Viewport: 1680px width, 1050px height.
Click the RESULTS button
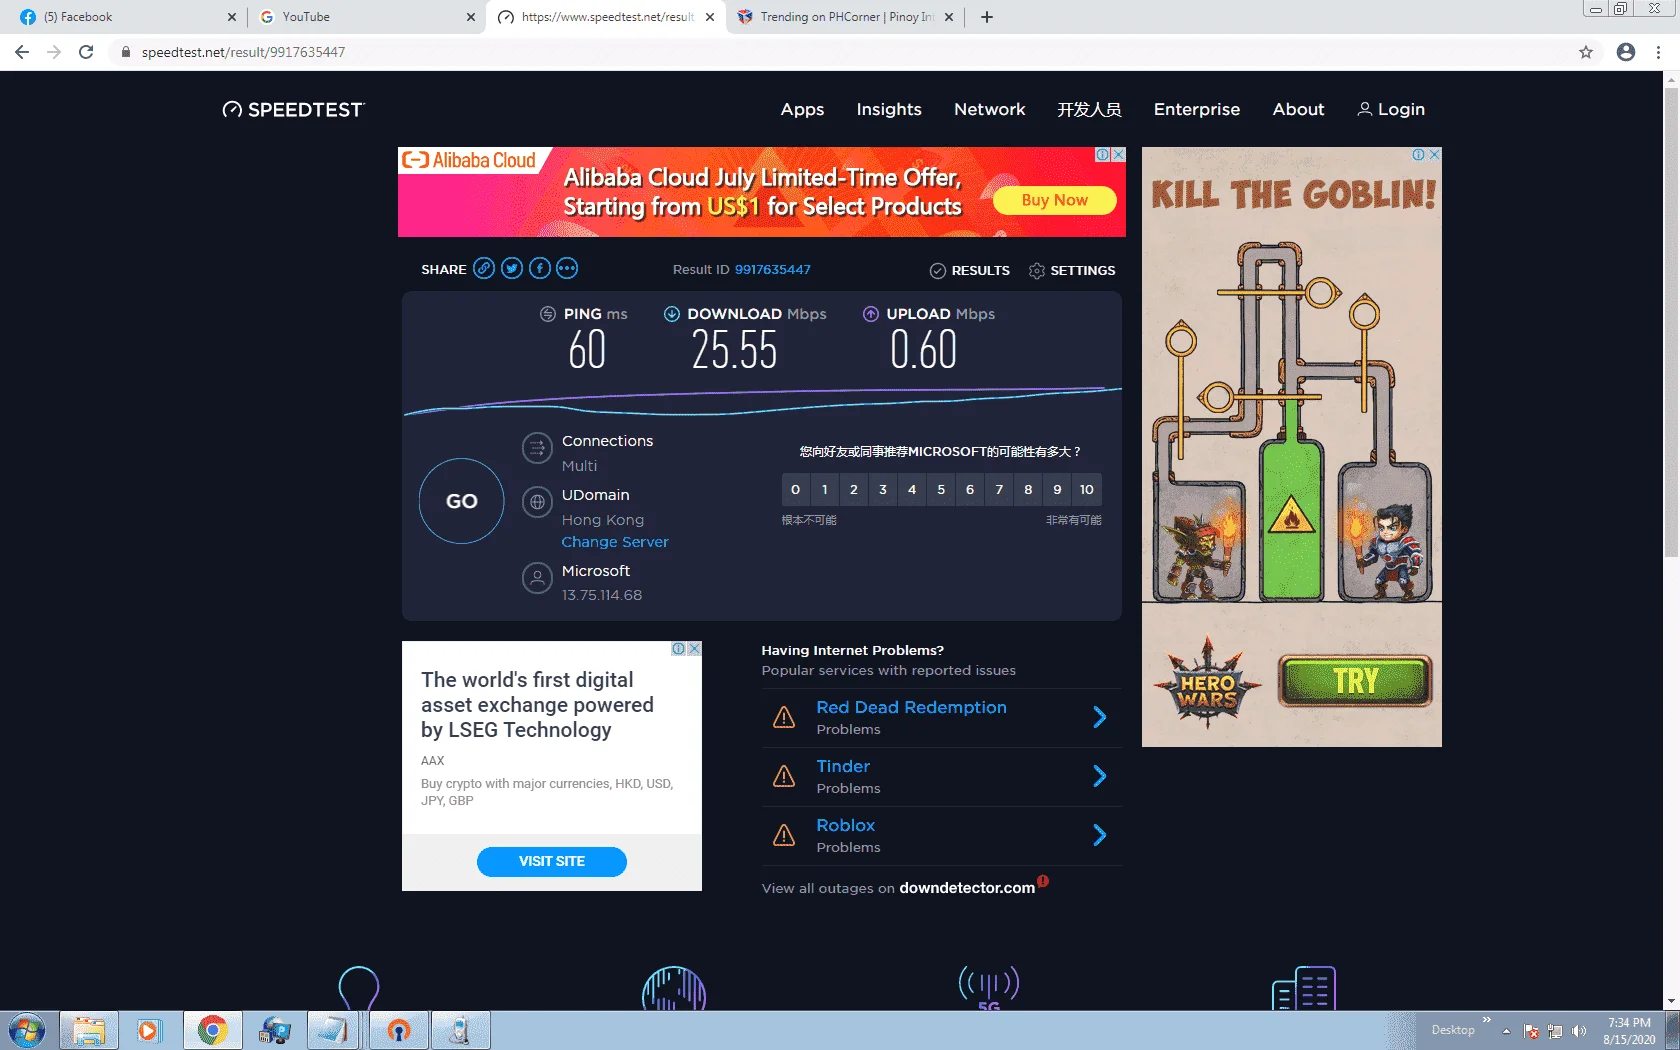click(970, 270)
